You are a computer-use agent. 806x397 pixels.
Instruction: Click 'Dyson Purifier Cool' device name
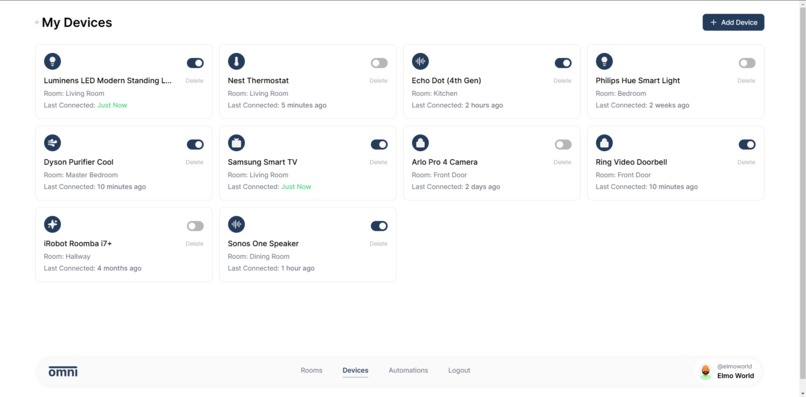(x=79, y=162)
